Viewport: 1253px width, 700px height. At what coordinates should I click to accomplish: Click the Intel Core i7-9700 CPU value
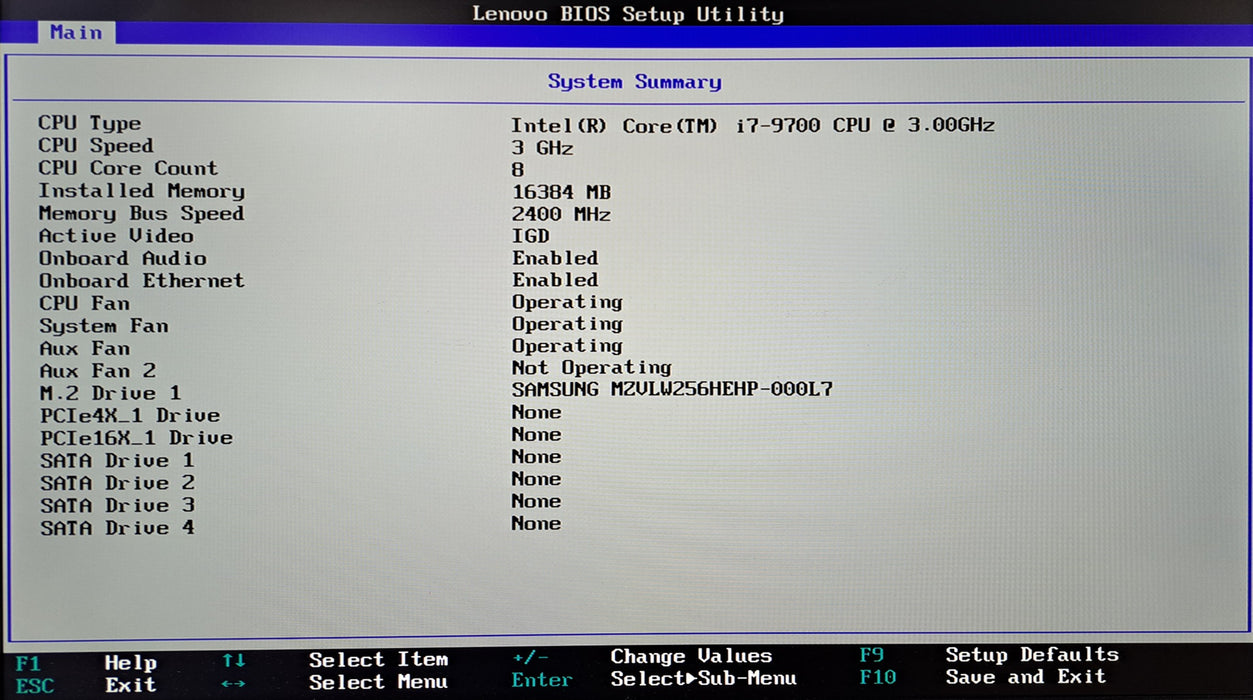tap(753, 125)
